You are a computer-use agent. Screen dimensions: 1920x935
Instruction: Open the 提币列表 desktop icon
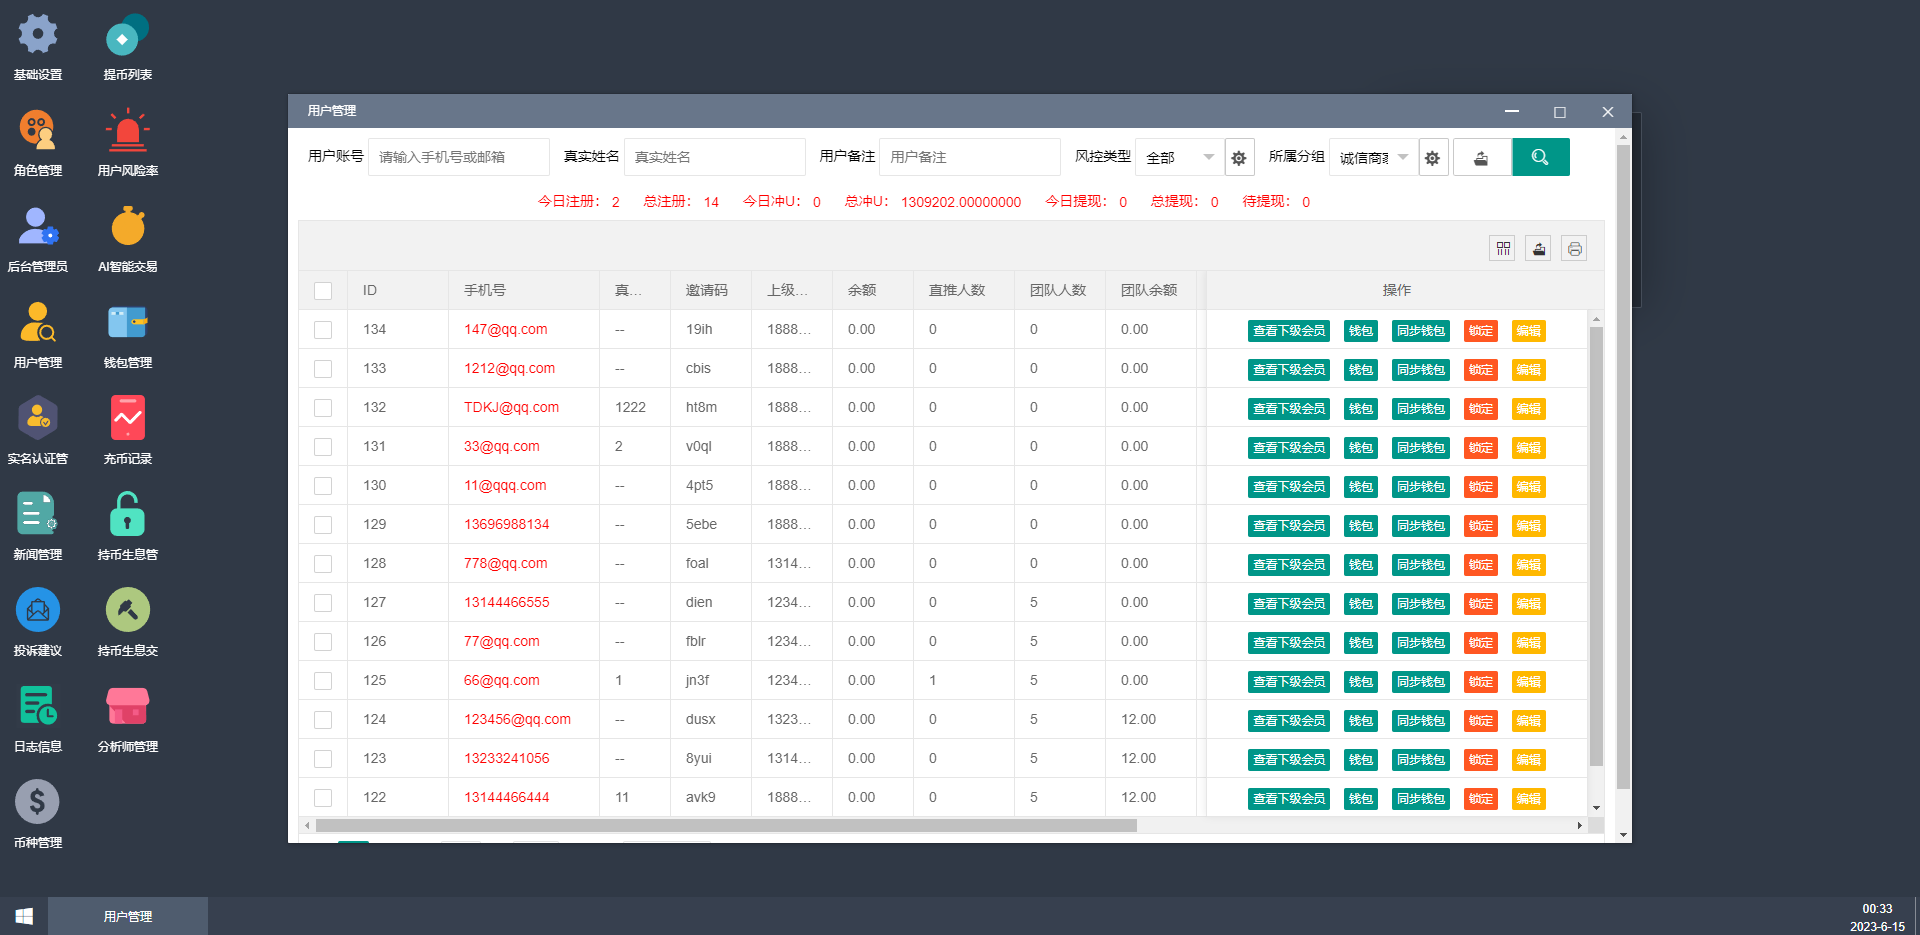(127, 36)
